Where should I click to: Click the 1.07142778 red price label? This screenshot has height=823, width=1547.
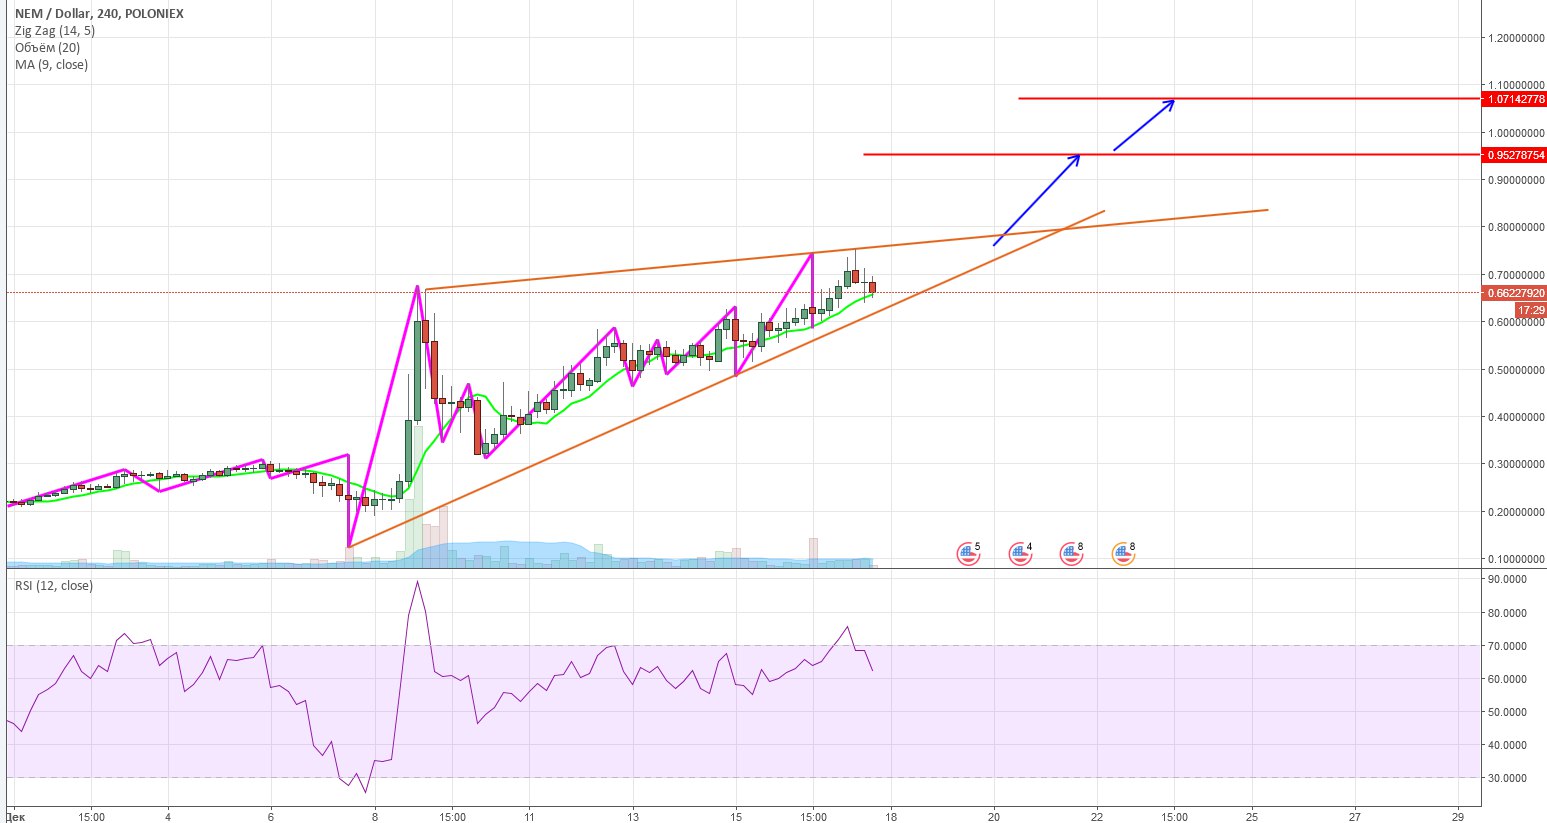1515,99
